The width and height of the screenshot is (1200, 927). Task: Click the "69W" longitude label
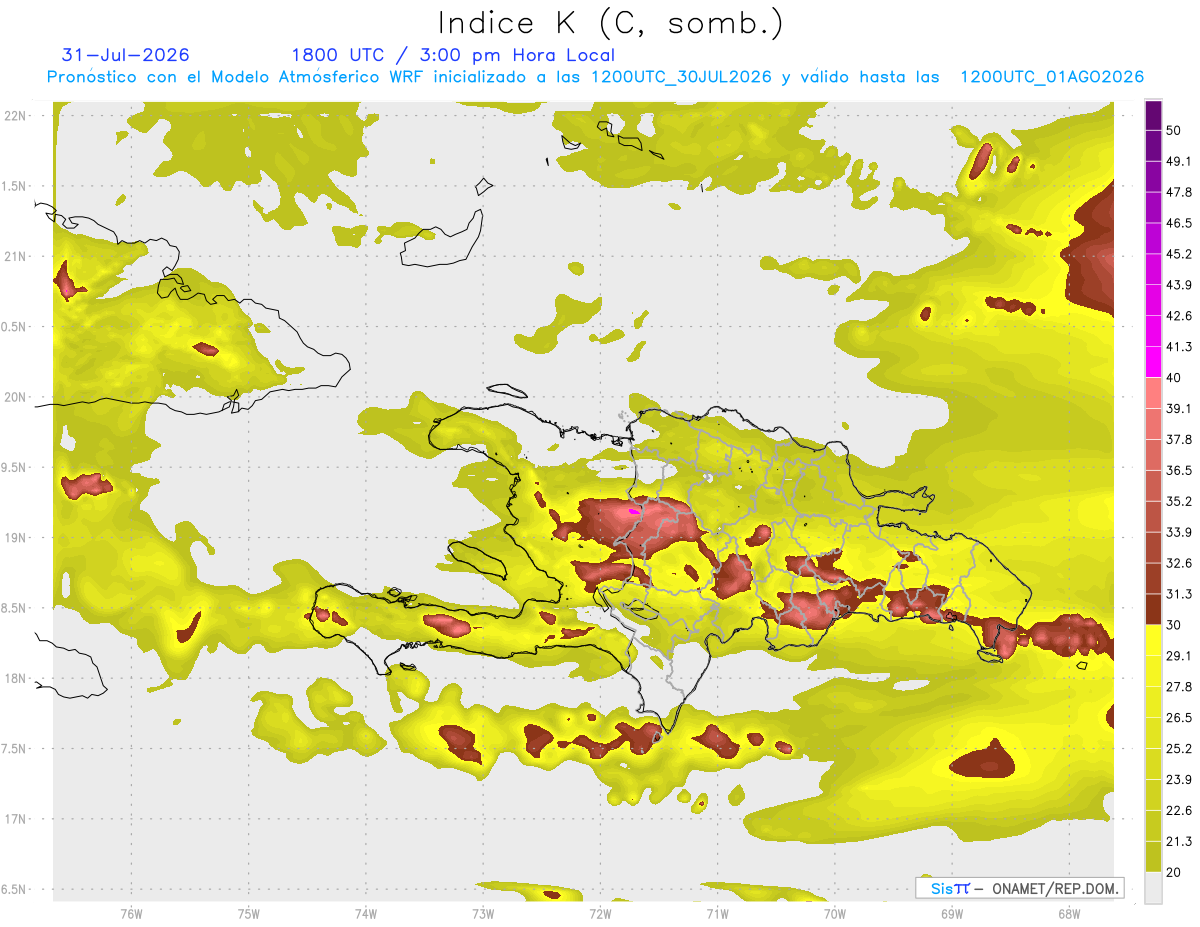[x=952, y=913]
